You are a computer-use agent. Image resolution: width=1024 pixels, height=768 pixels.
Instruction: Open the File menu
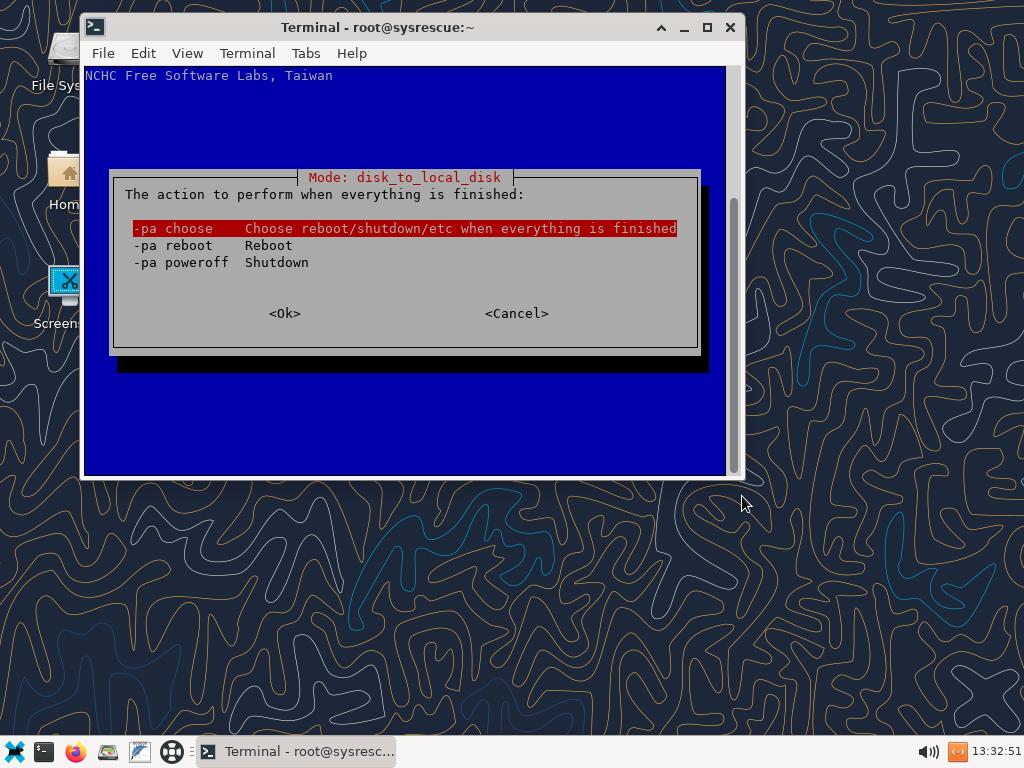pos(103,53)
